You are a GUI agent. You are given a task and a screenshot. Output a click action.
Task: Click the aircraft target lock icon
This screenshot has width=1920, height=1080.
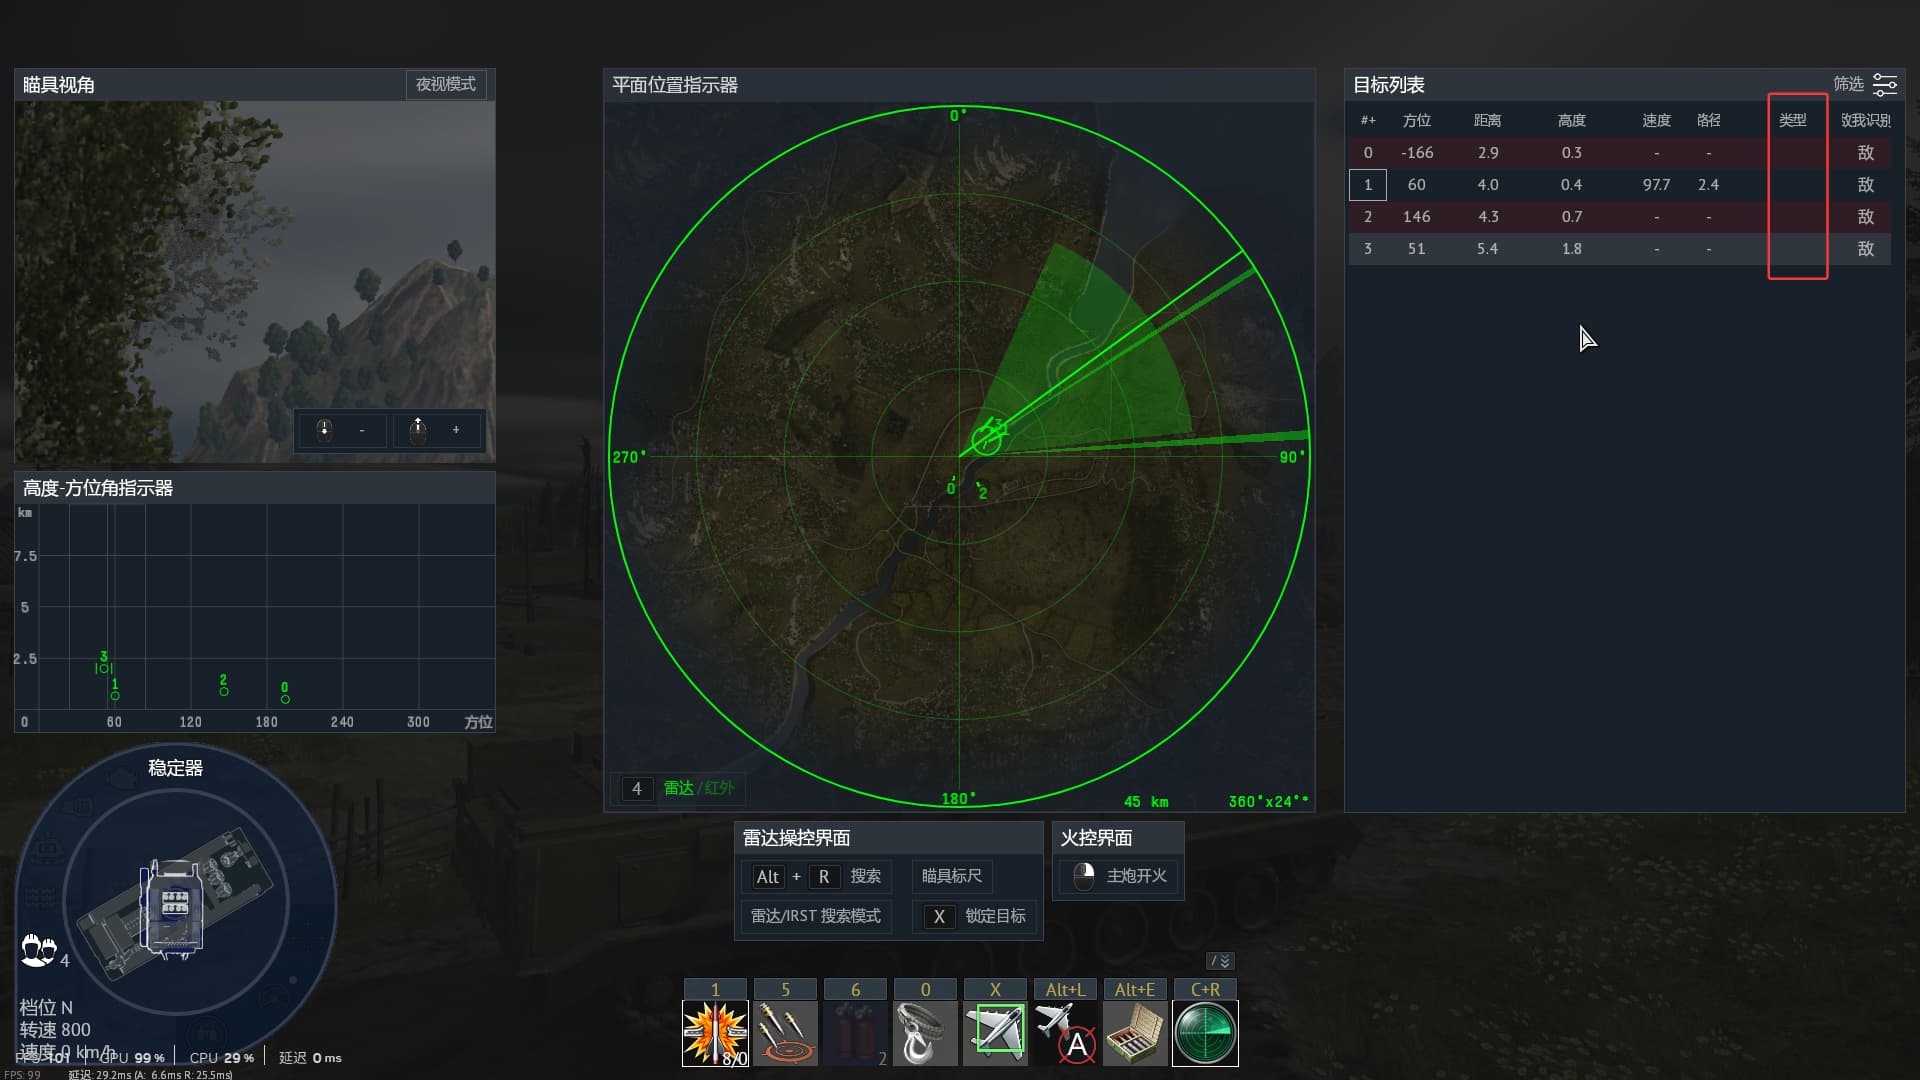pos(995,1033)
